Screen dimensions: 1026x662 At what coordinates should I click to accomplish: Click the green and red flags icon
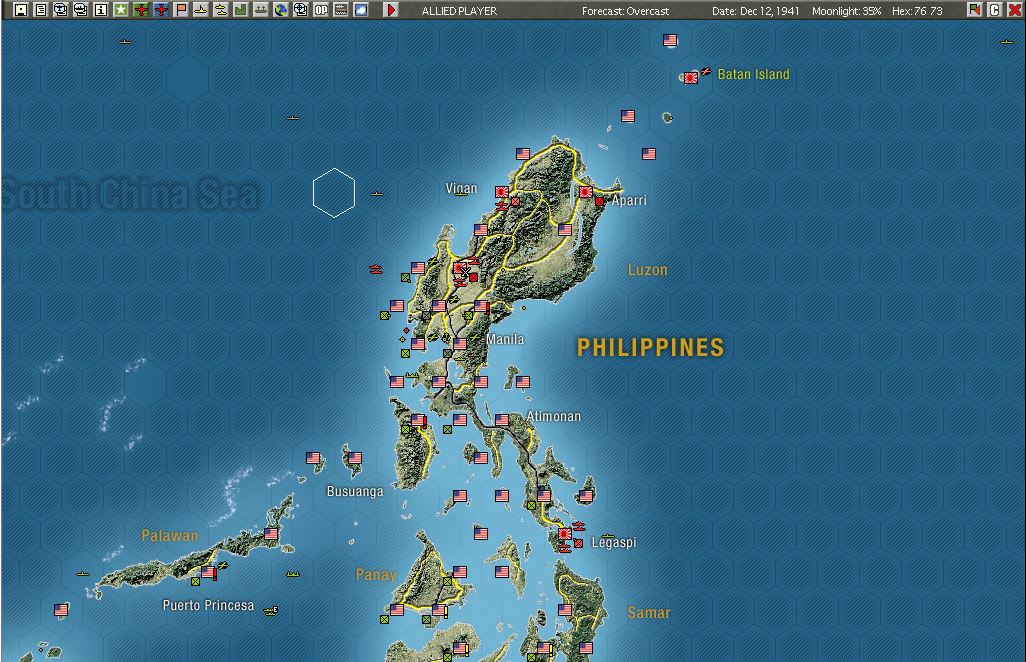click(x=975, y=10)
